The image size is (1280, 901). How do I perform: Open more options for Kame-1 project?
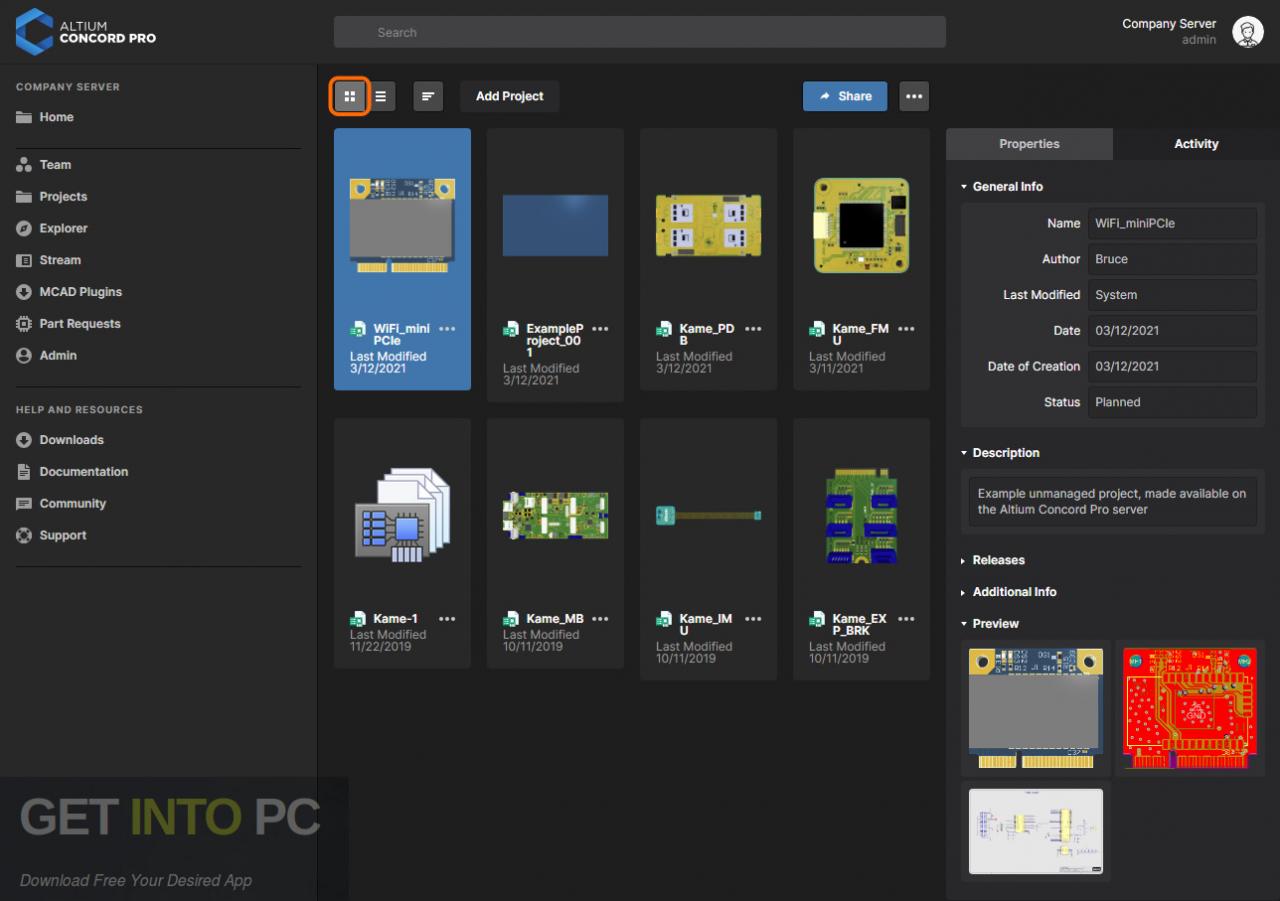click(x=447, y=619)
